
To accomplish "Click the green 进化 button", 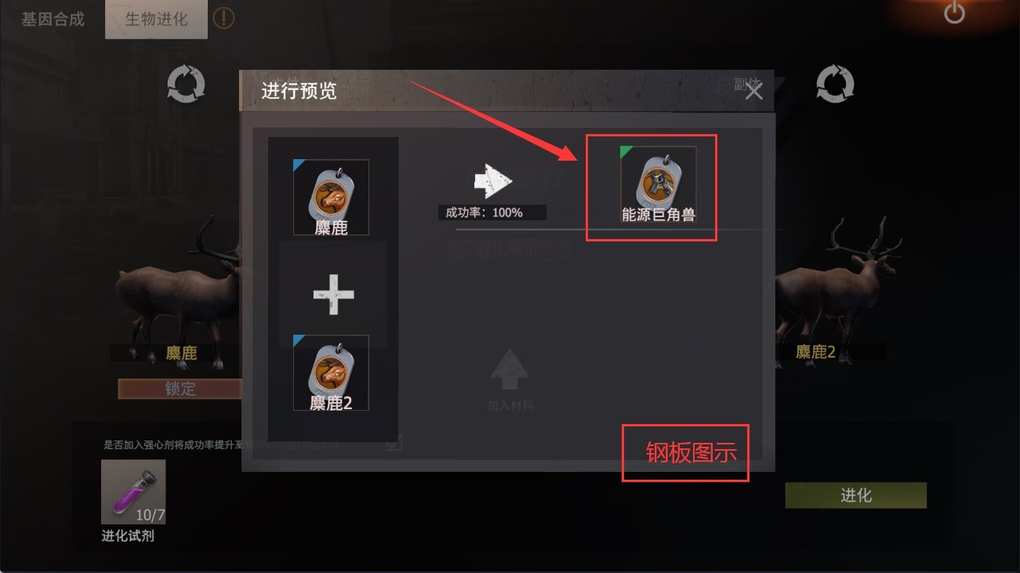I will tap(855, 496).
